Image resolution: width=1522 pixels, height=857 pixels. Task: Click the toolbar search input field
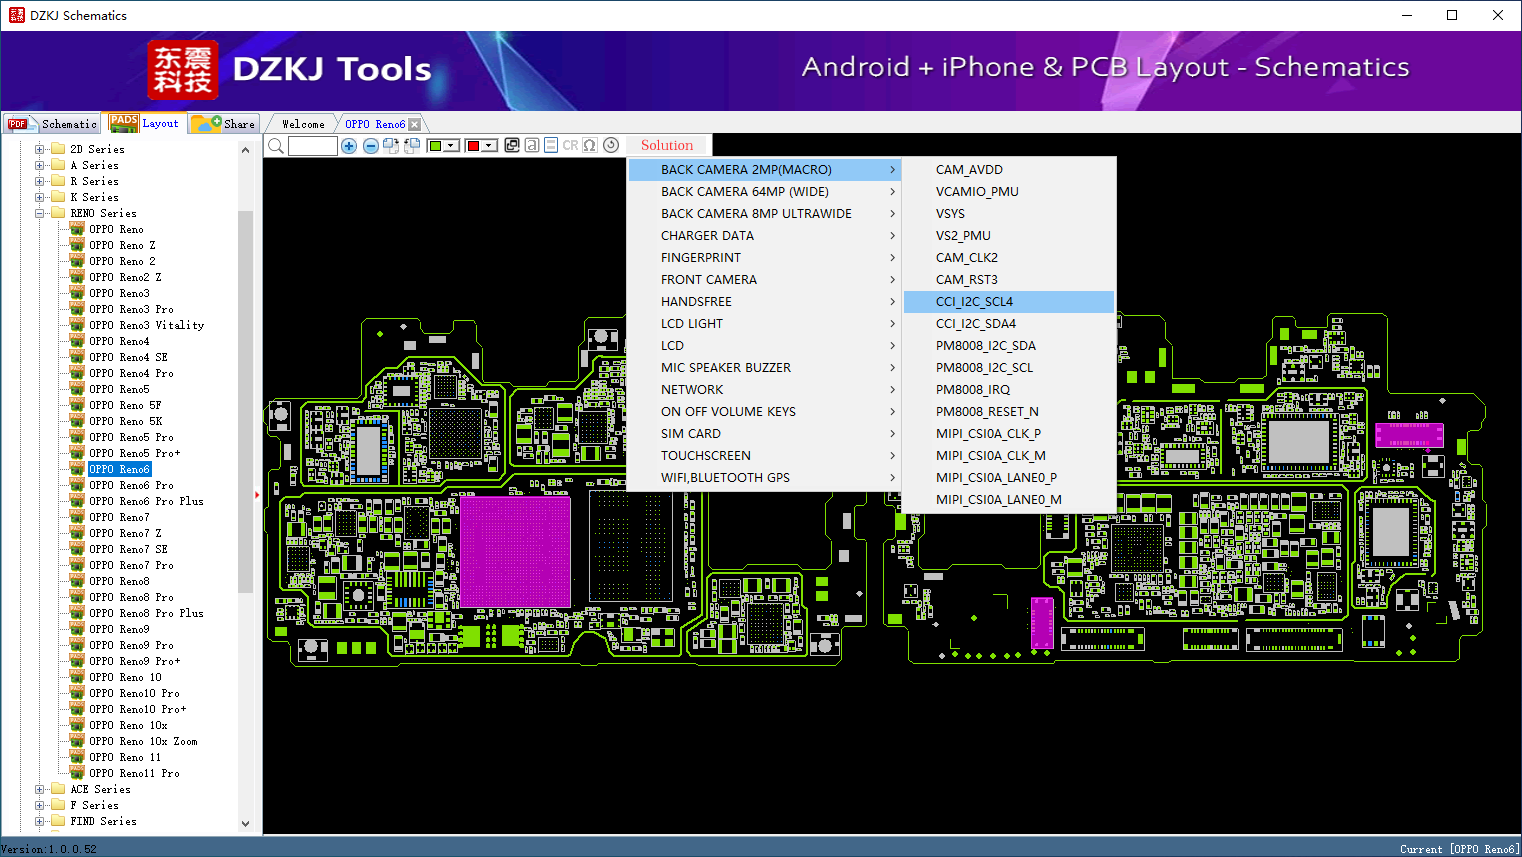pyautogui.click(x=313, y=146)
